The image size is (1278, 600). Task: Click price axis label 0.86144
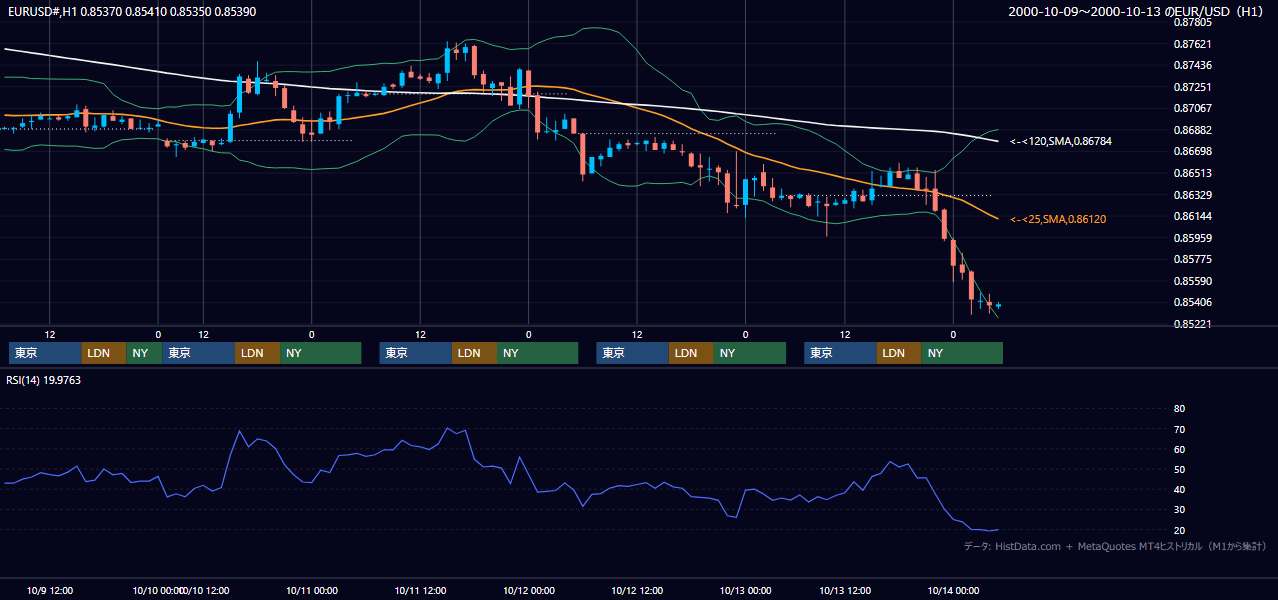click(x=1192, y=216)
